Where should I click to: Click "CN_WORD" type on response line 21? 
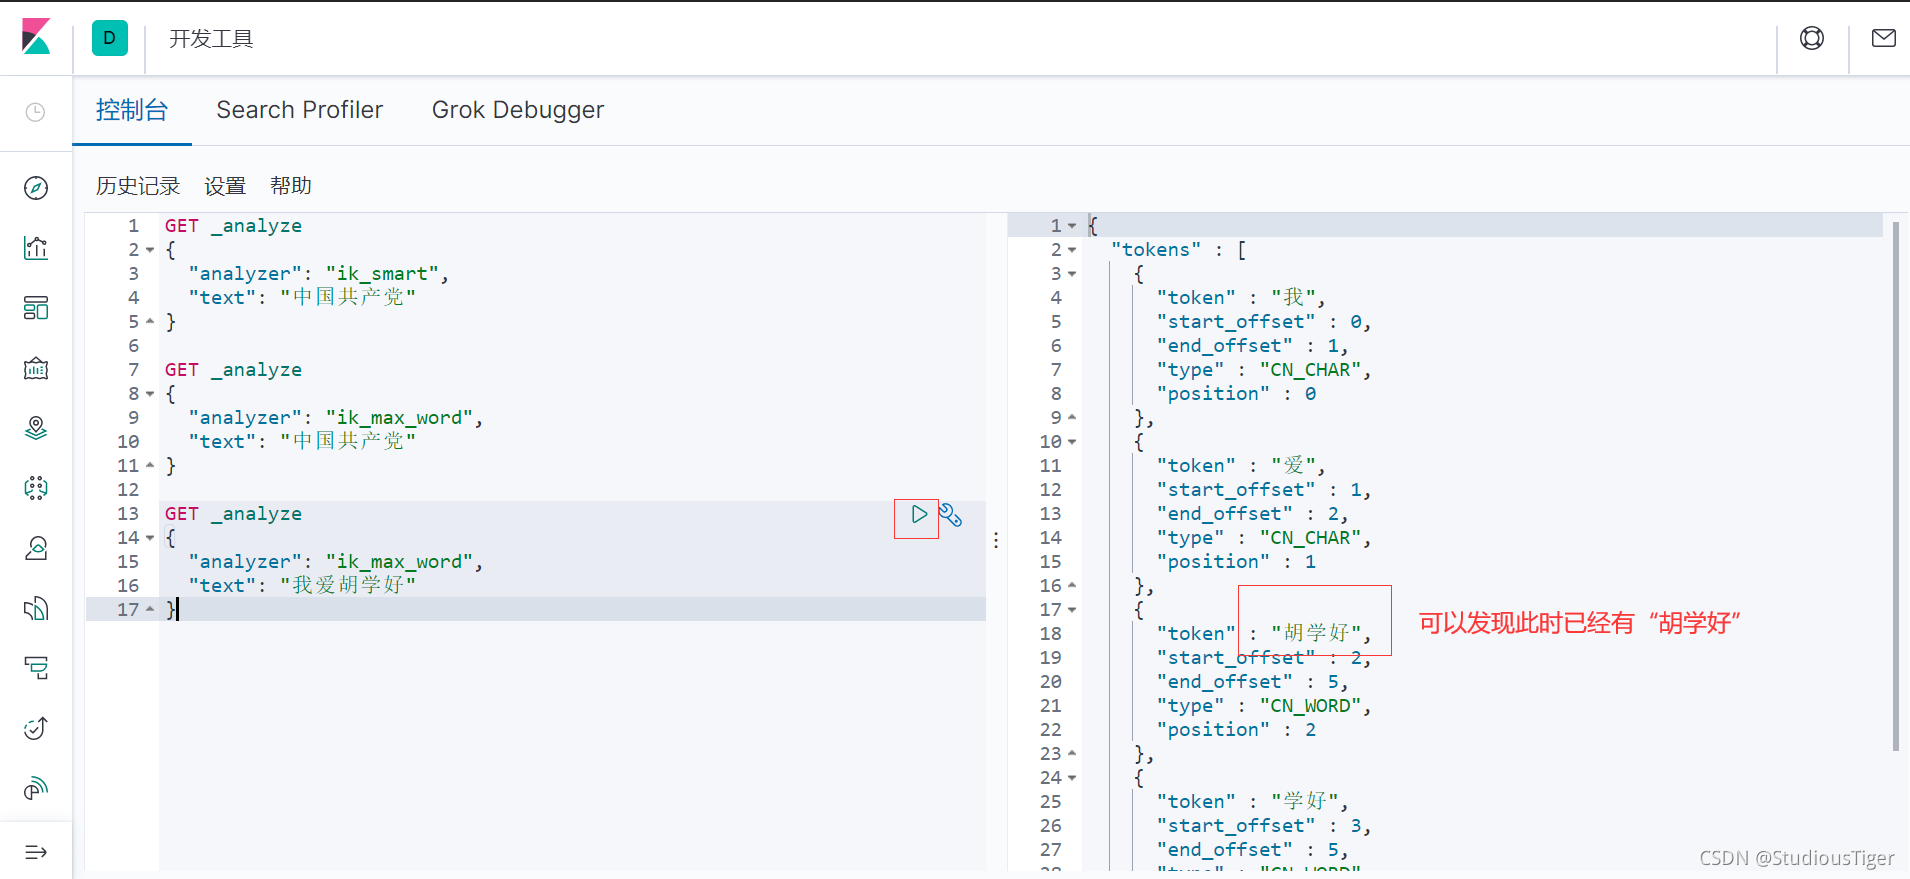pyautogui.click(x=1310, y=706)
